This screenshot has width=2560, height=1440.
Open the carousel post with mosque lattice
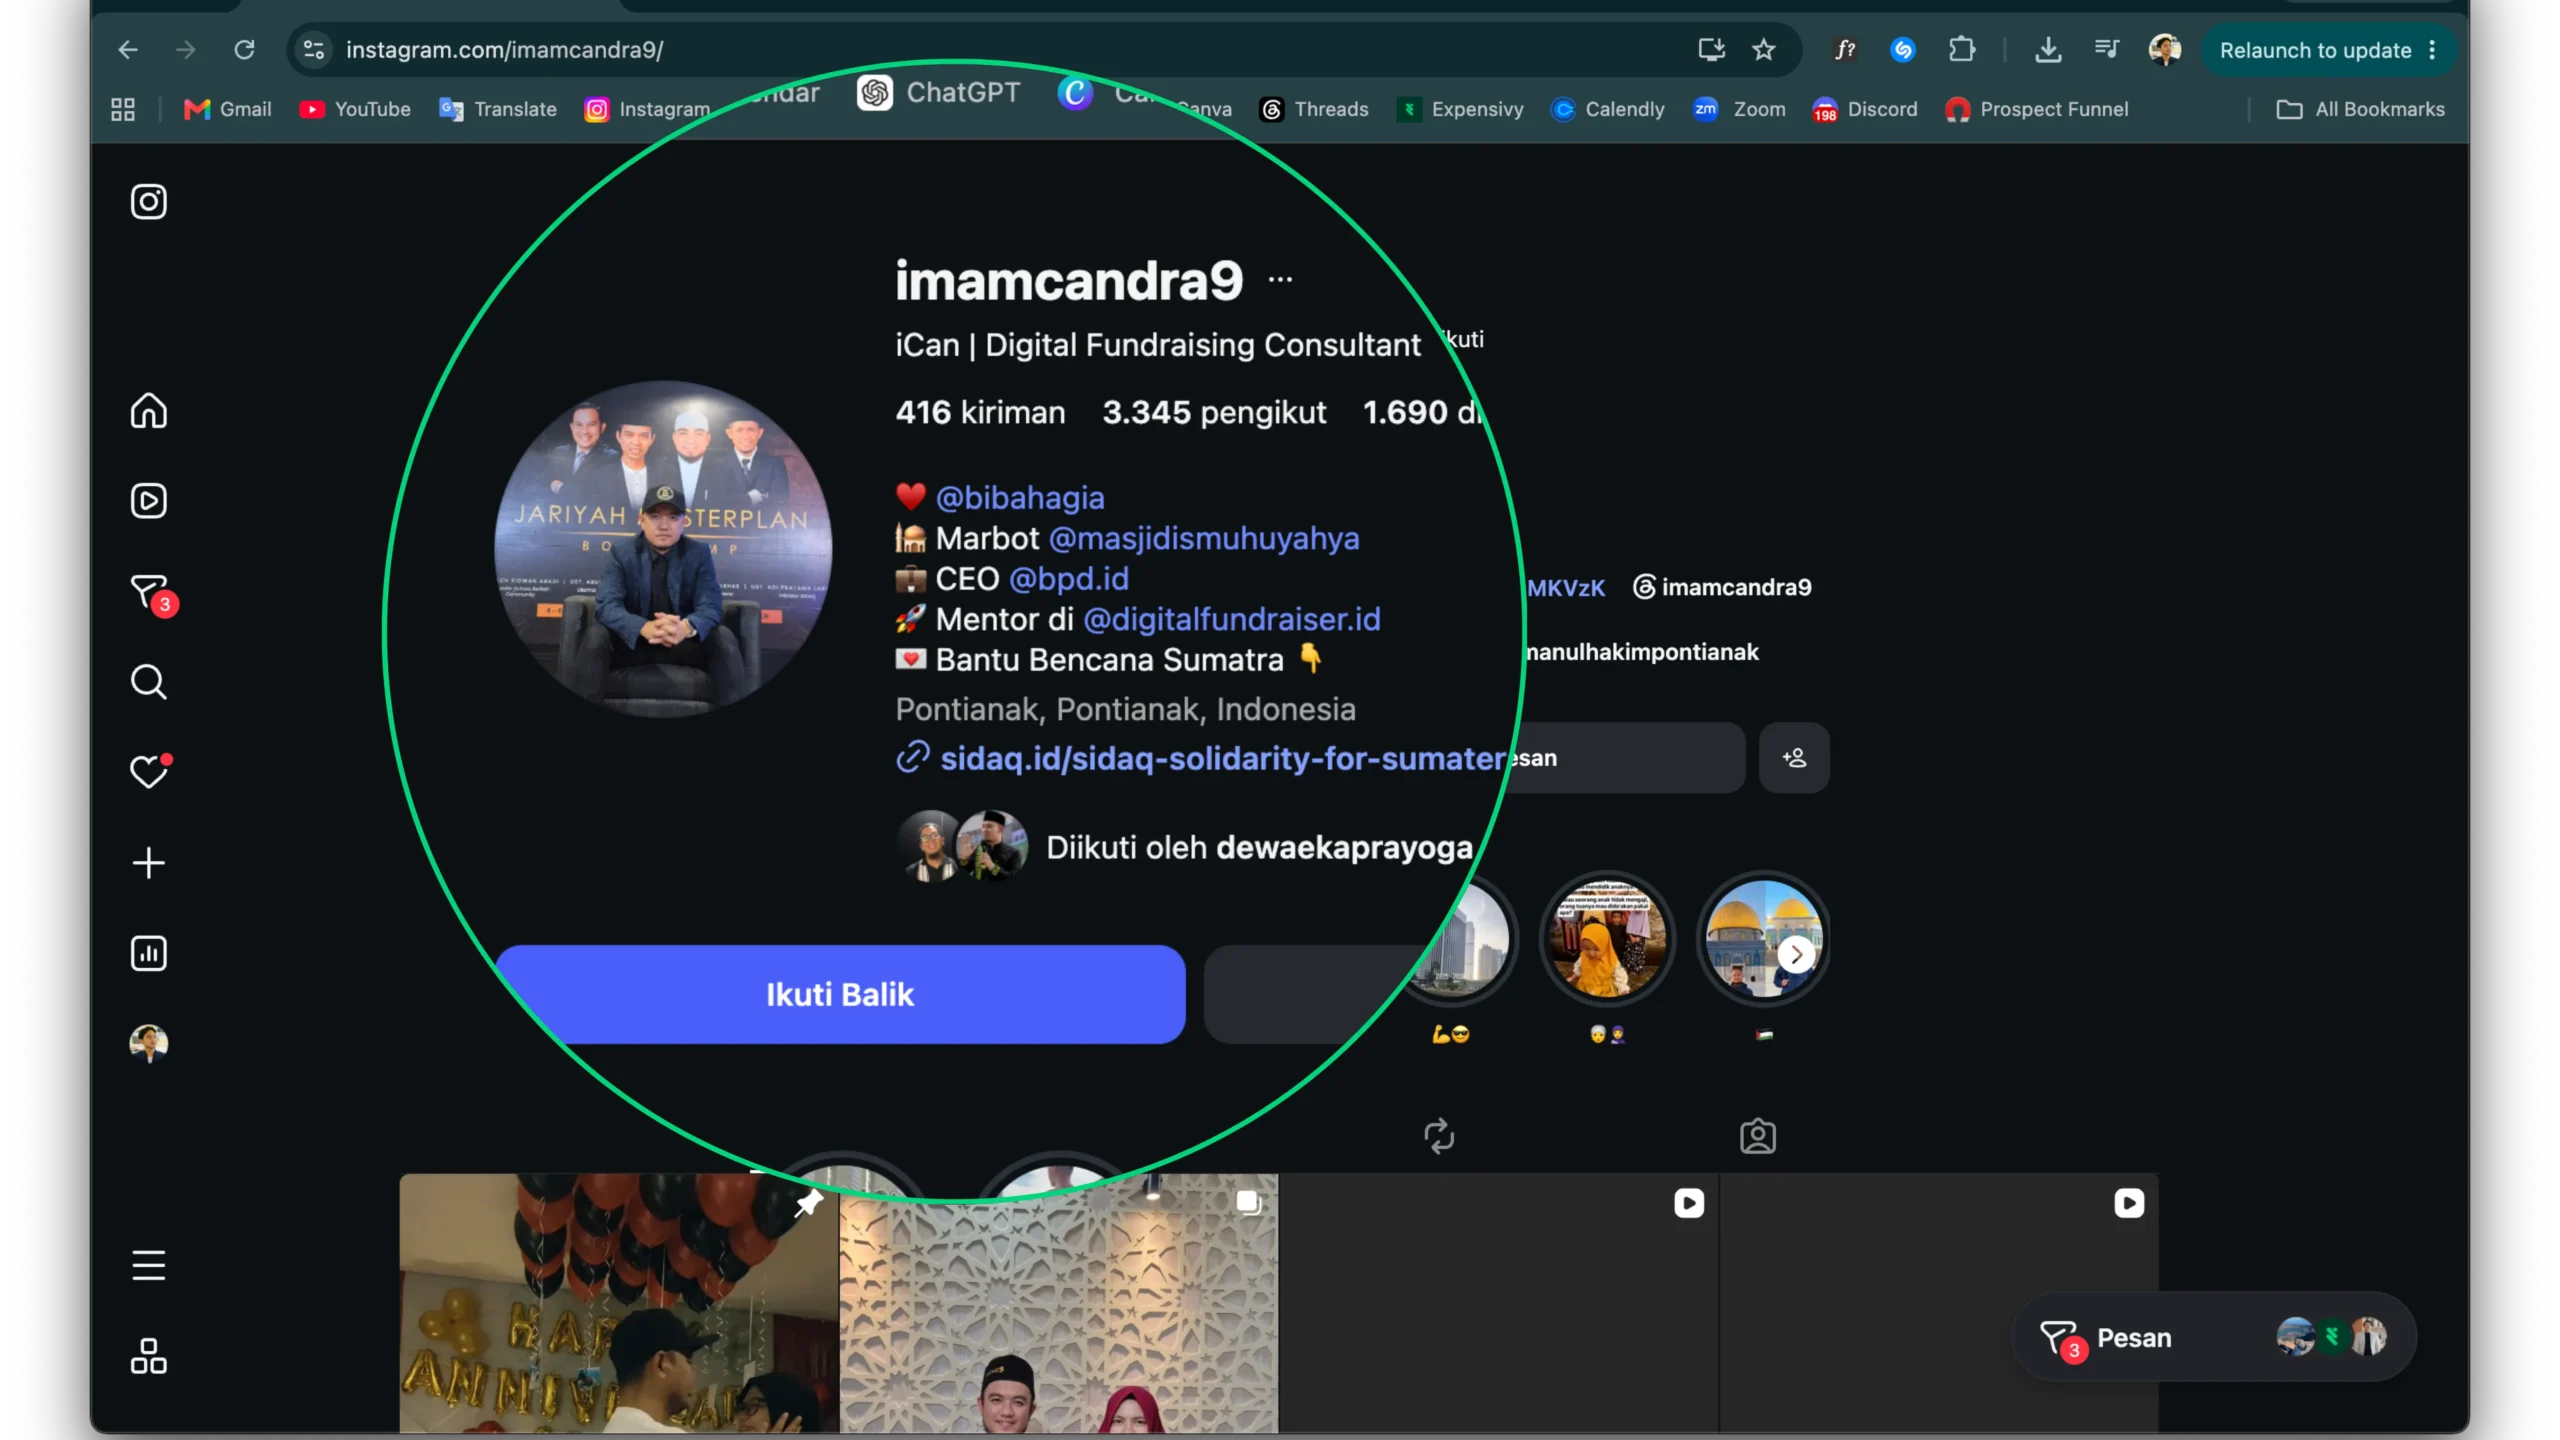[x=1058, y=1304]
